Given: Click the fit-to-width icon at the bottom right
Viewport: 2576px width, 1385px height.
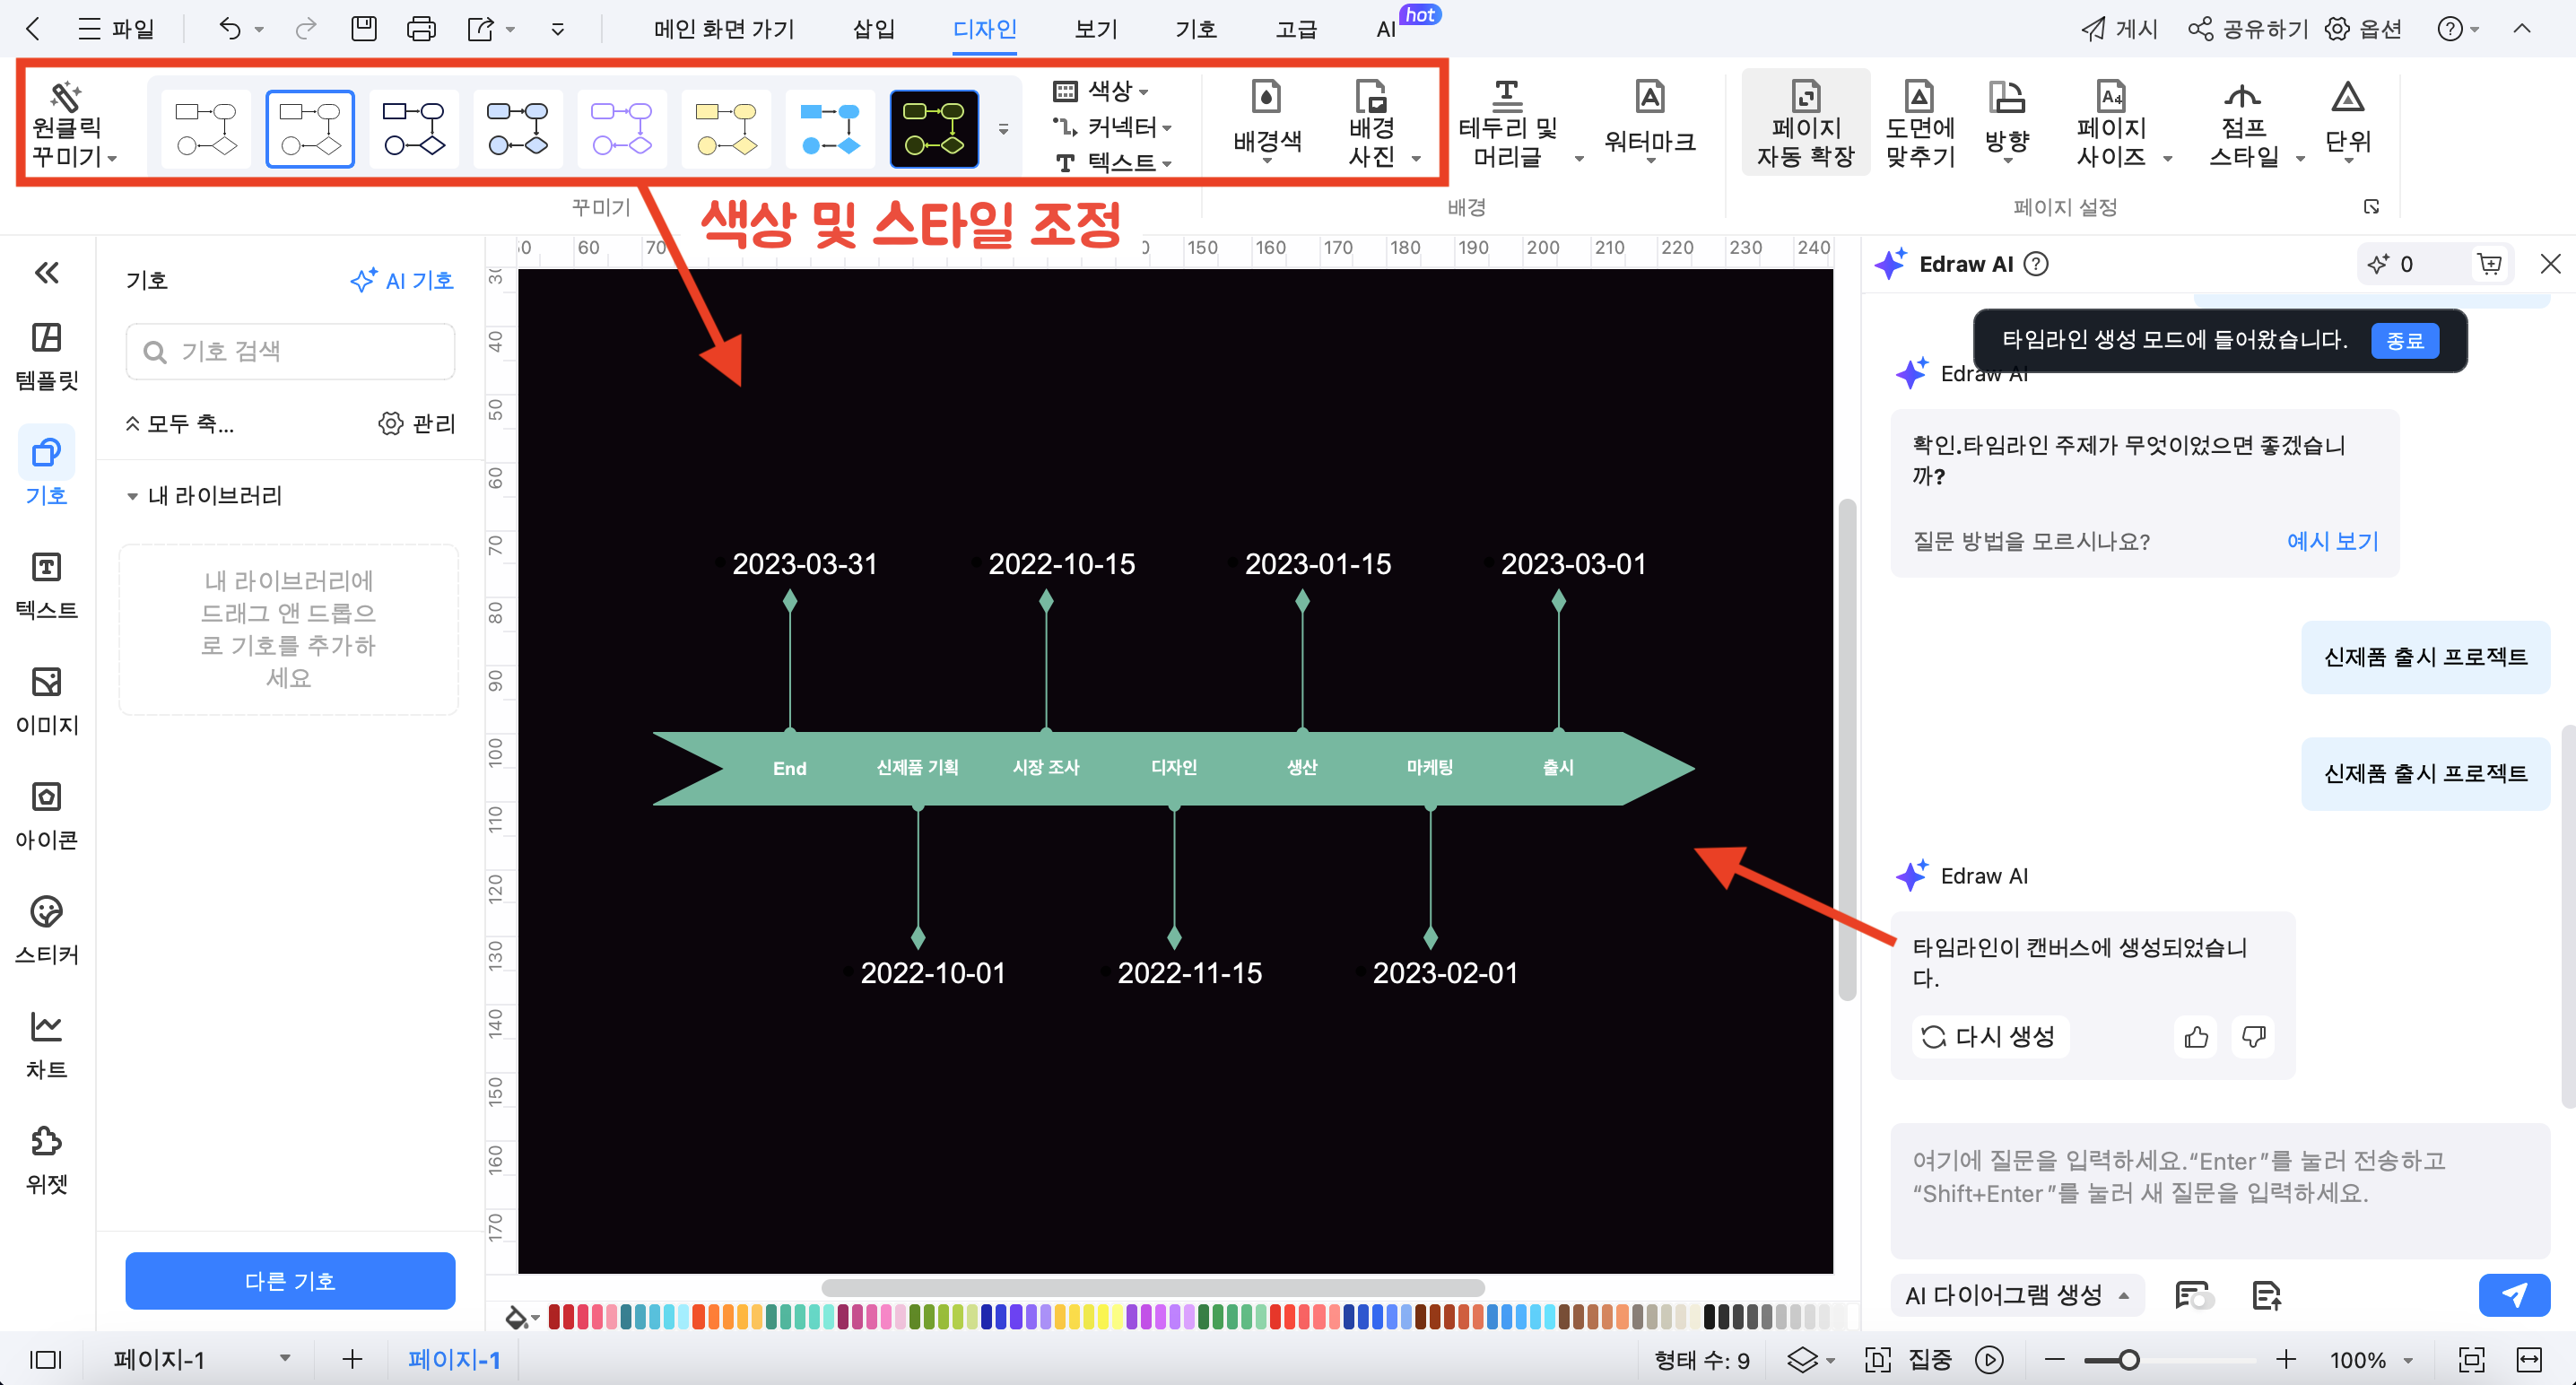Looking at the screenshot, I should pos(2529,1359).
